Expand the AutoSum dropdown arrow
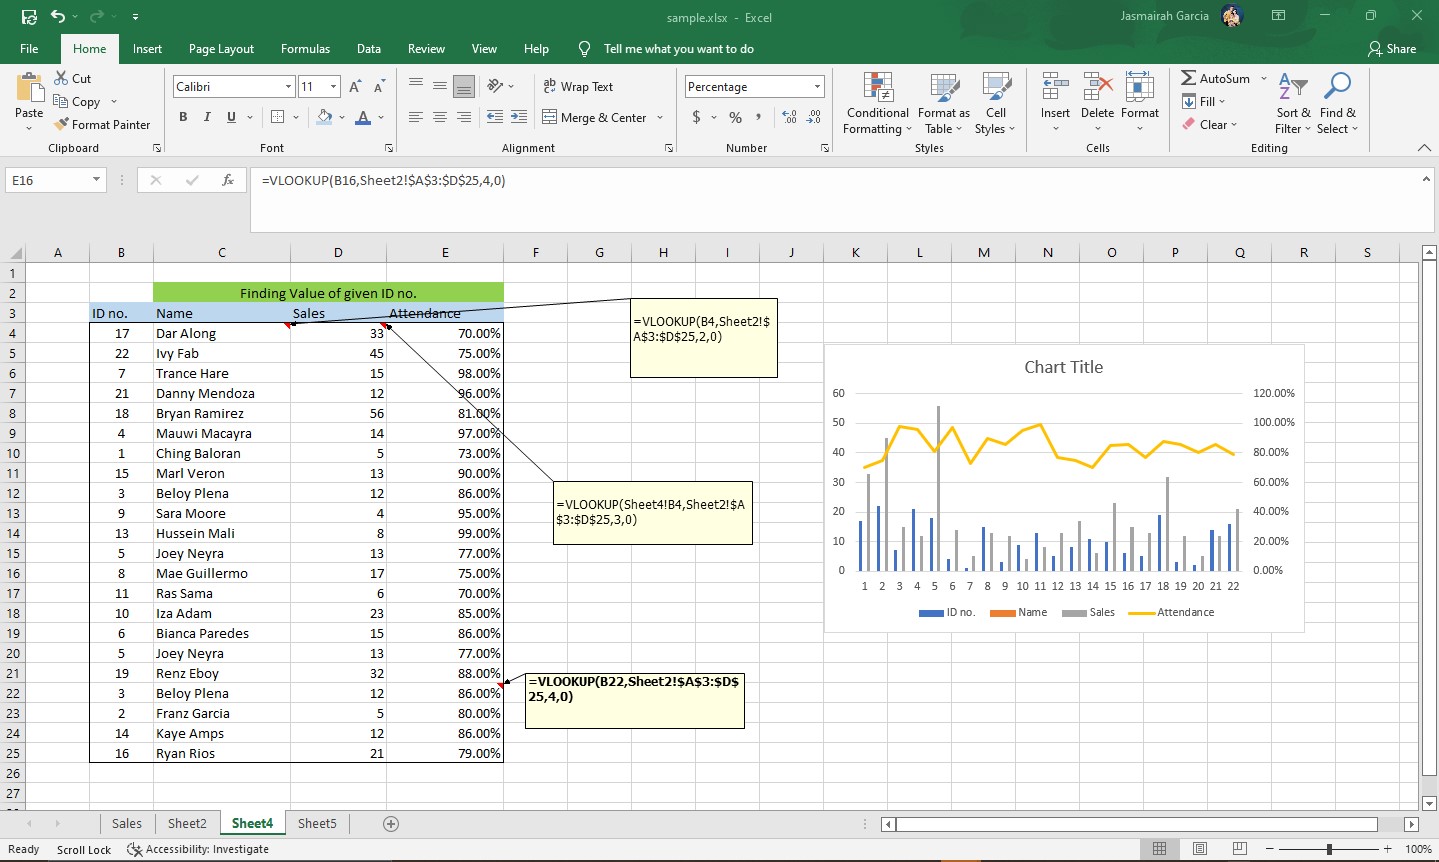This screenshot has height=862, width=1439. [1264, 78]
